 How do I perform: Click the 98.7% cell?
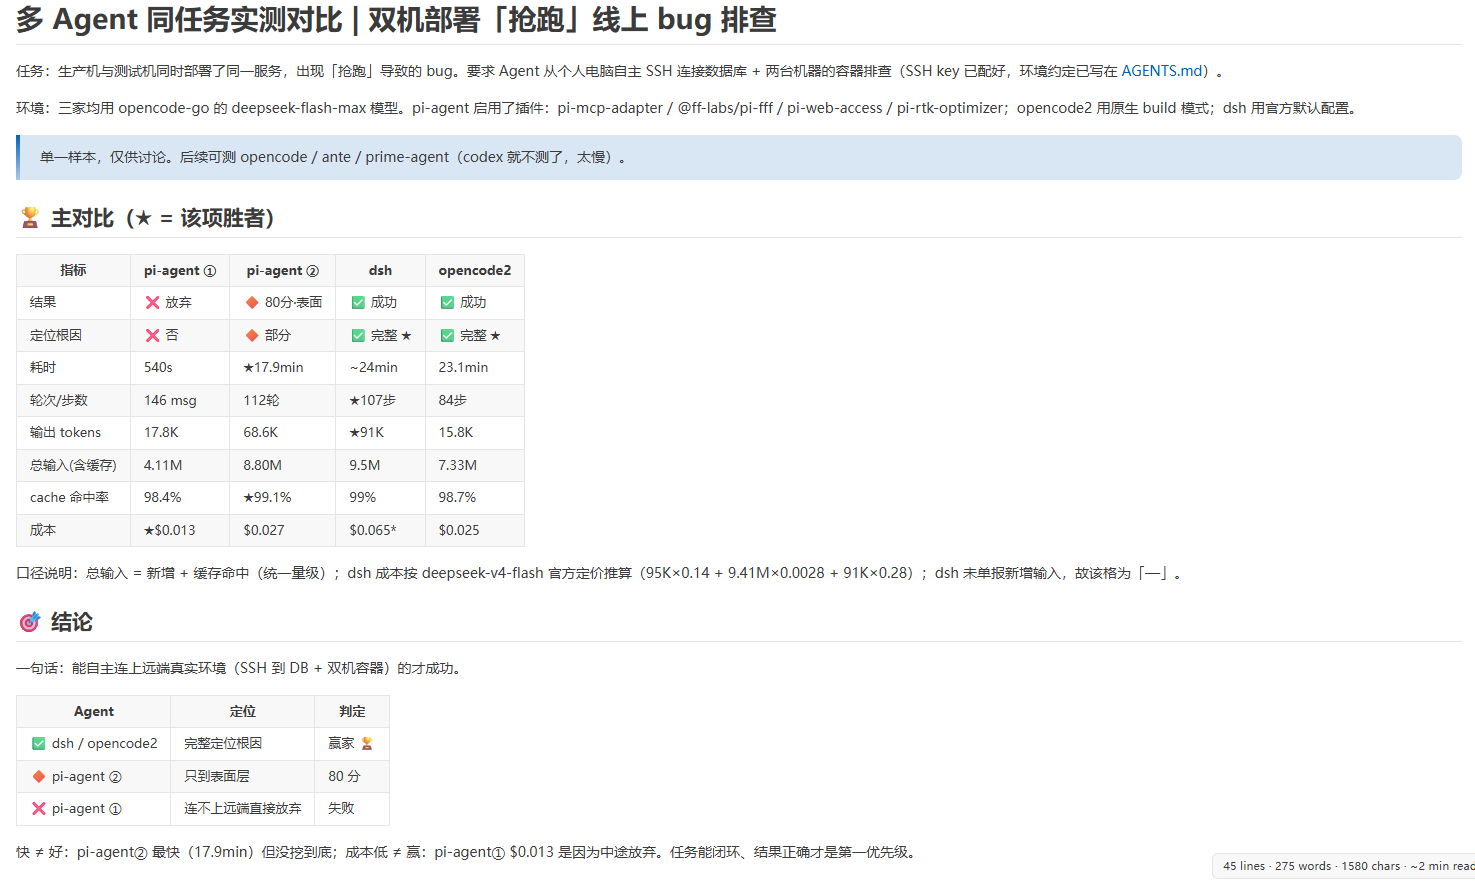pyautogui.click(x=475, y=497)
